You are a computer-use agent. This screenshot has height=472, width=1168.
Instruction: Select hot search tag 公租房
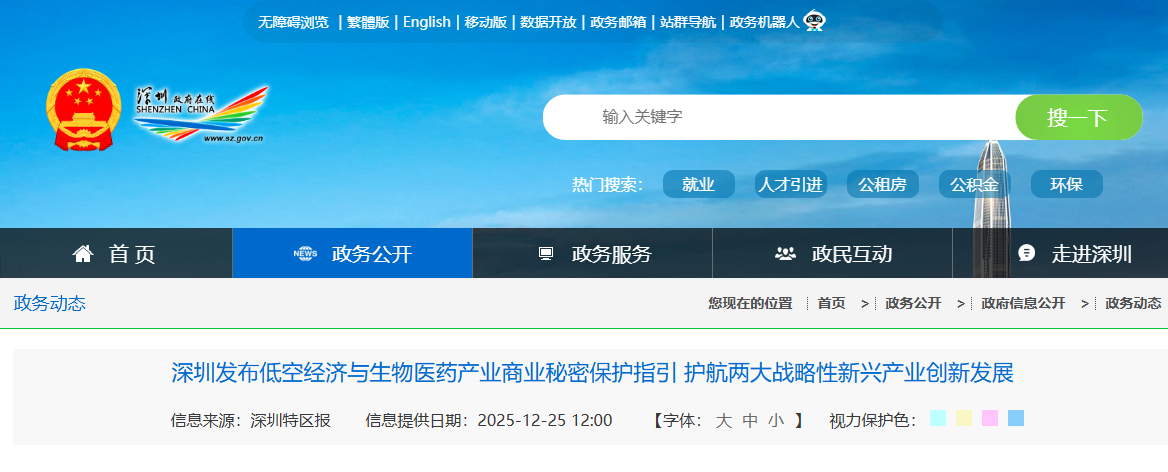pos(883,185)
